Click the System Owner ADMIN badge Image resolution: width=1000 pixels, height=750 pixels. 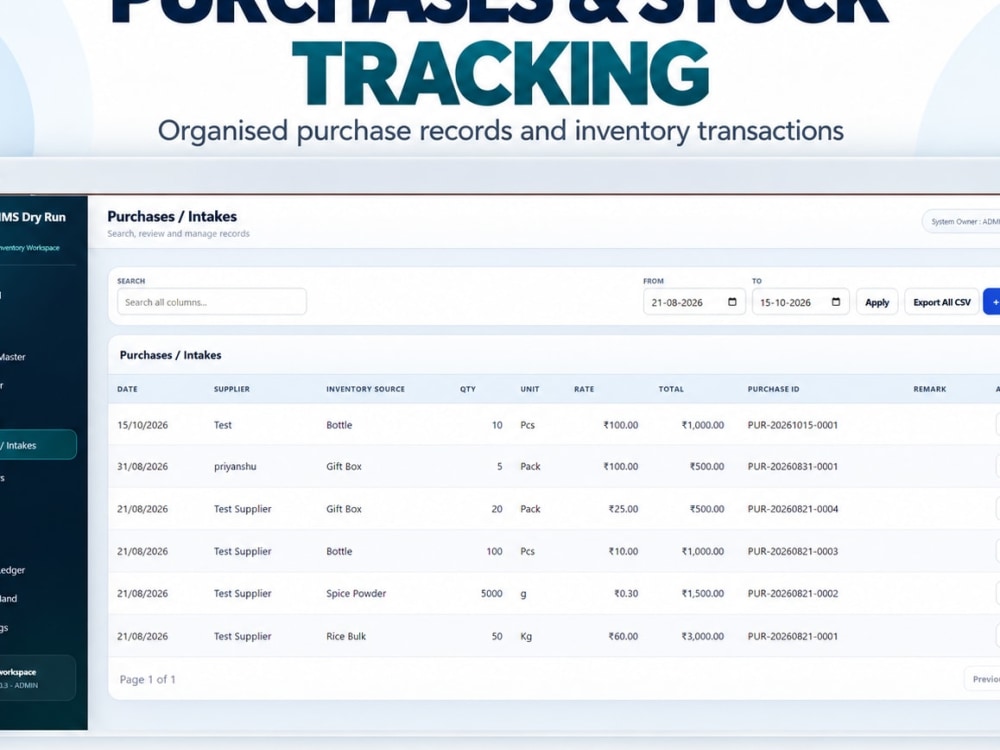pyautogui.click(x=962, y=221)
